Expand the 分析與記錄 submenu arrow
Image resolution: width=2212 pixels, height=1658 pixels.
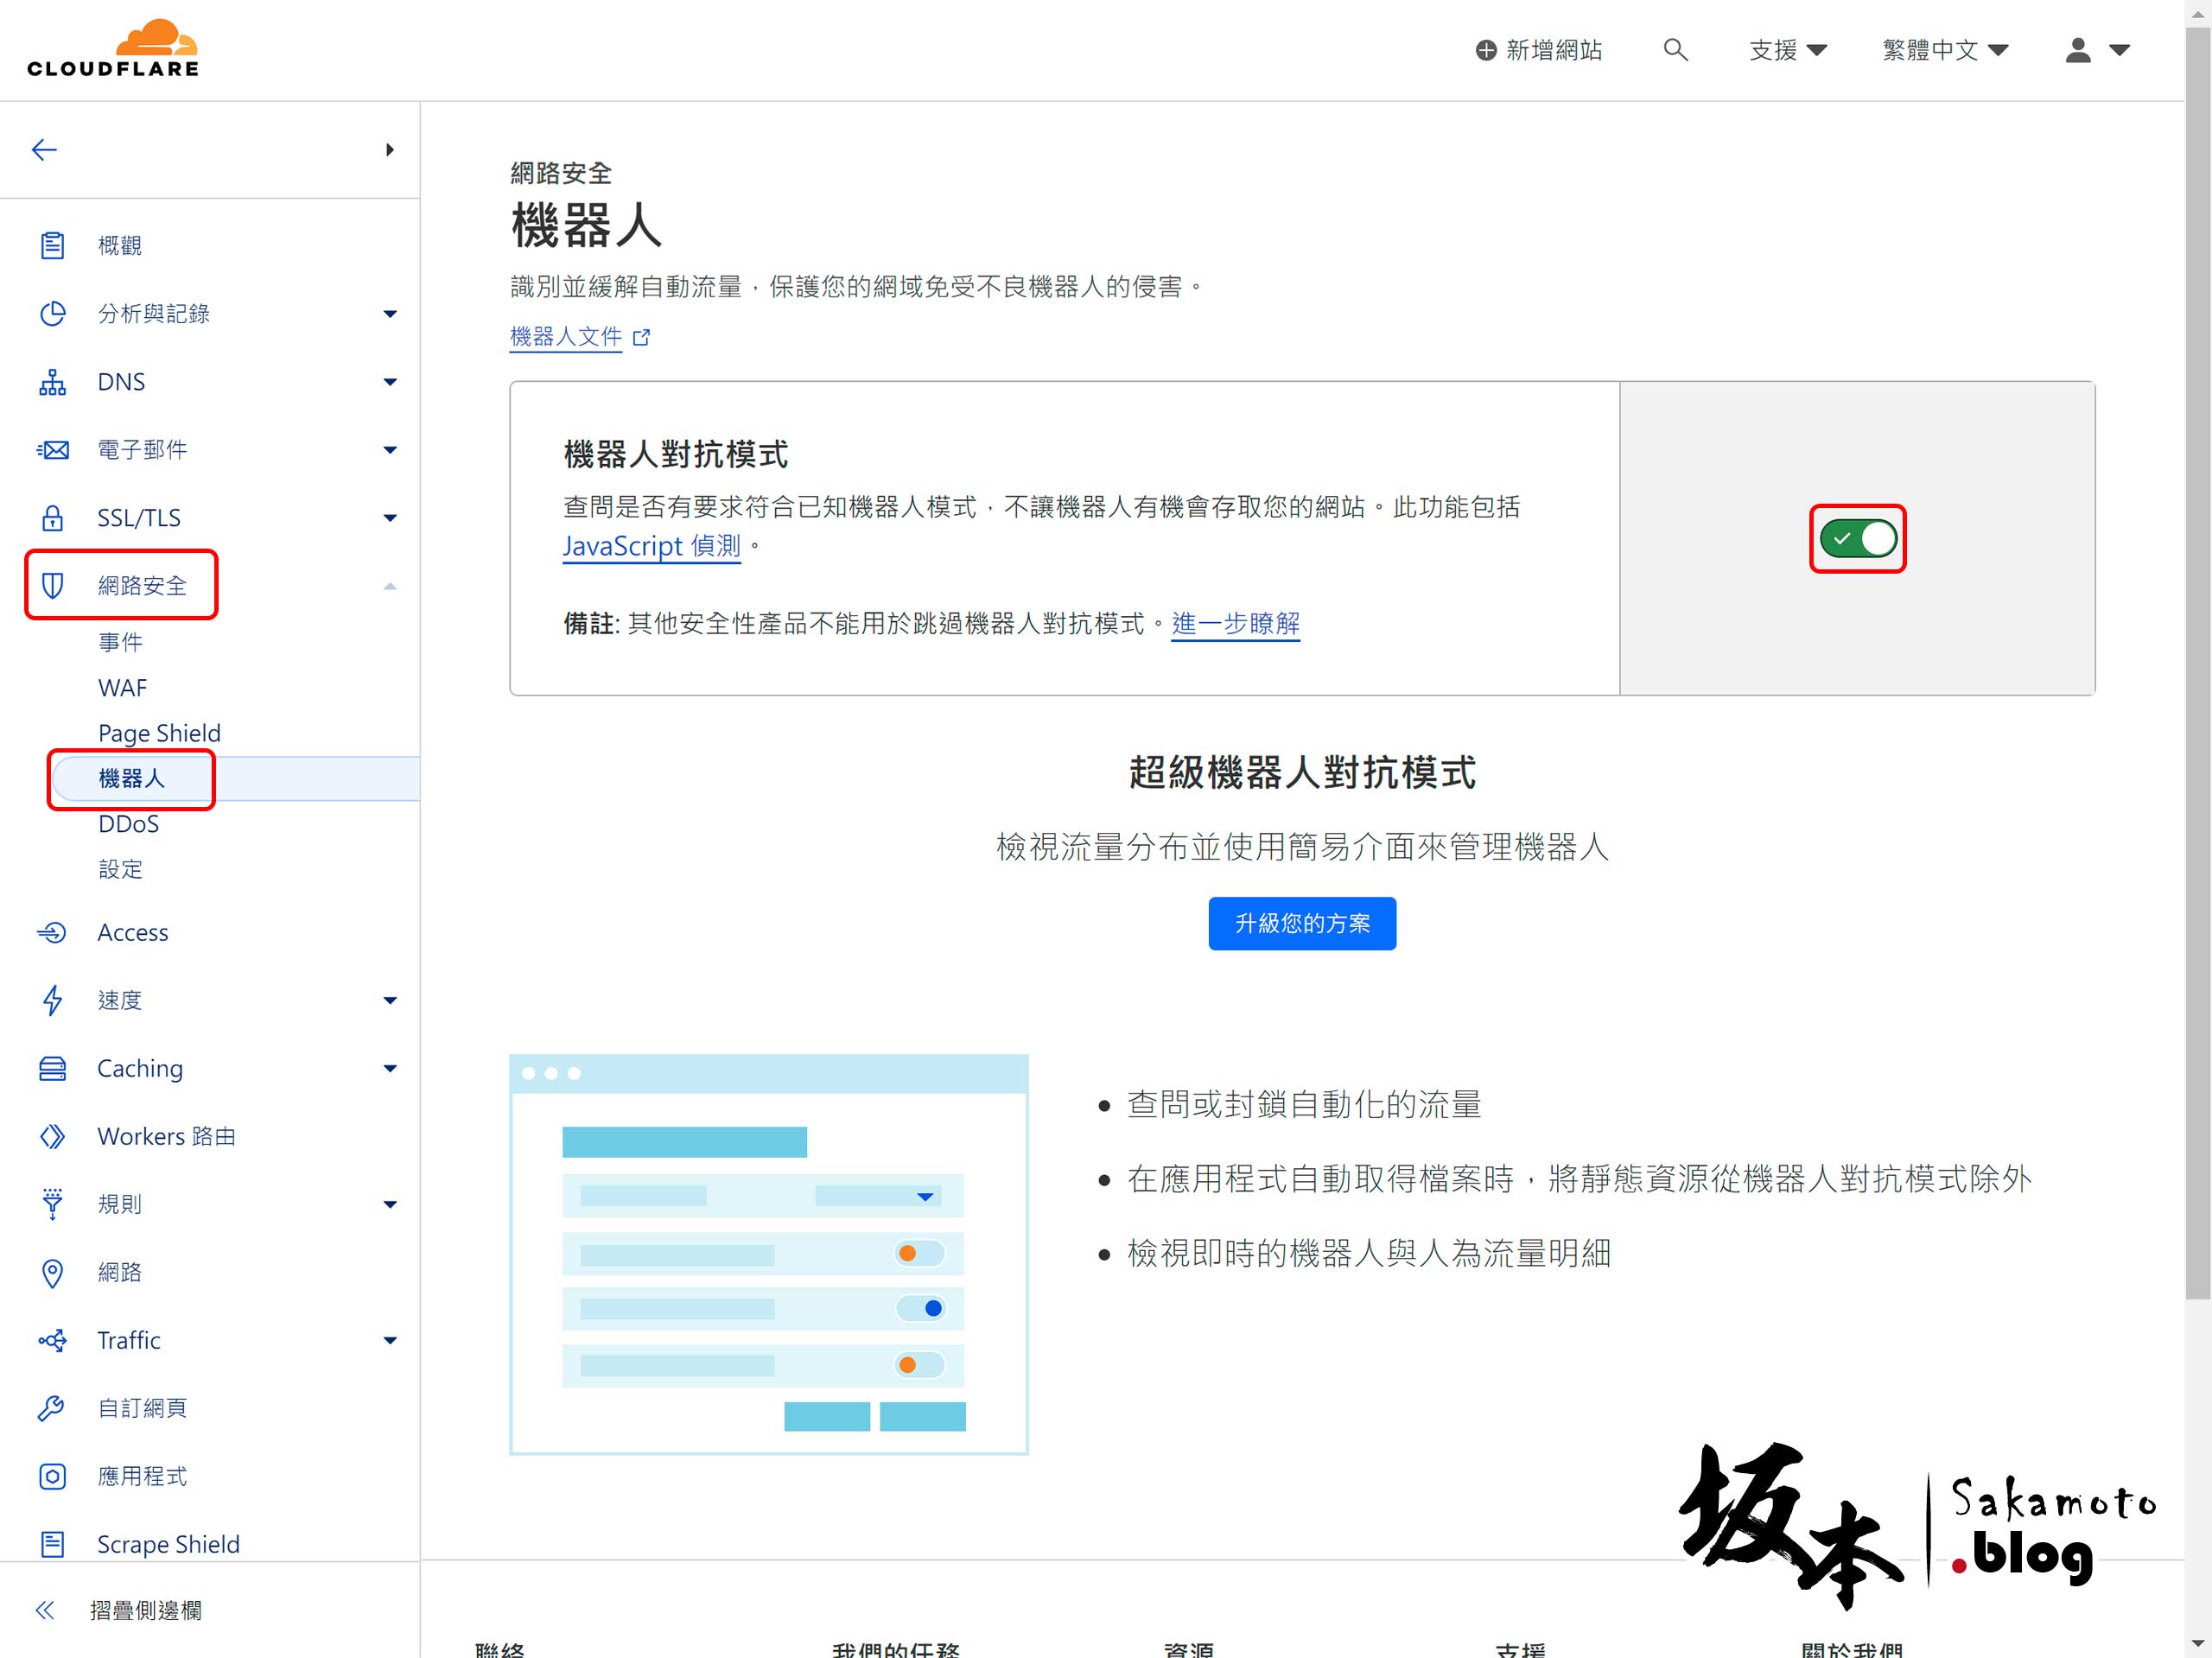[390, 314]
